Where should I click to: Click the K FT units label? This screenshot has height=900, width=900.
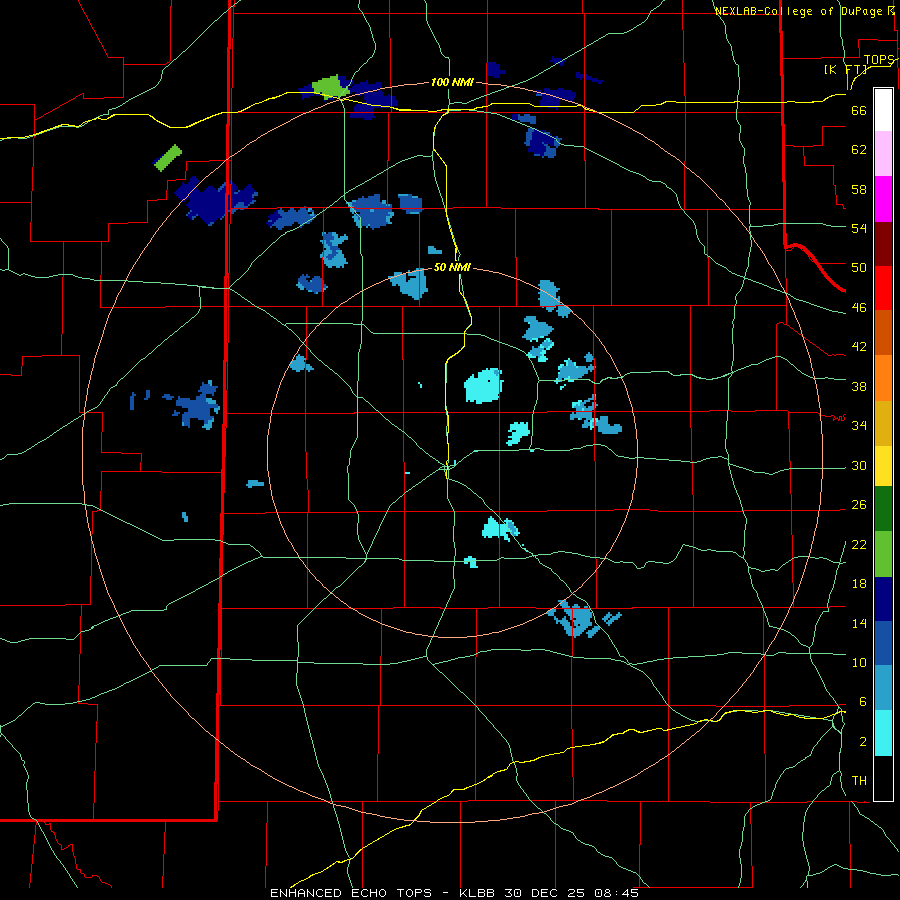click(845, 70)
